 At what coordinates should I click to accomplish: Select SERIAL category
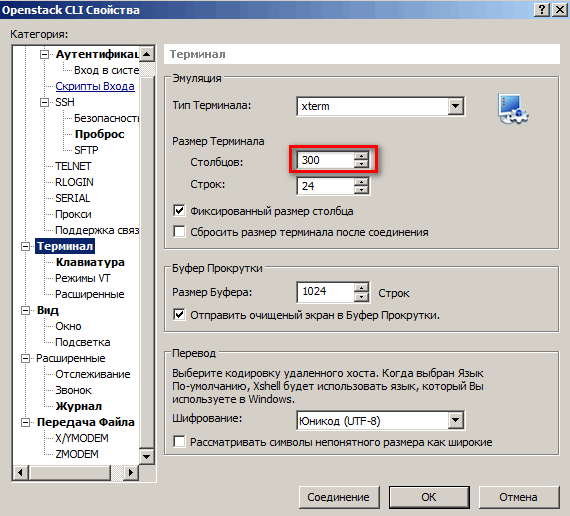[73, 198]
